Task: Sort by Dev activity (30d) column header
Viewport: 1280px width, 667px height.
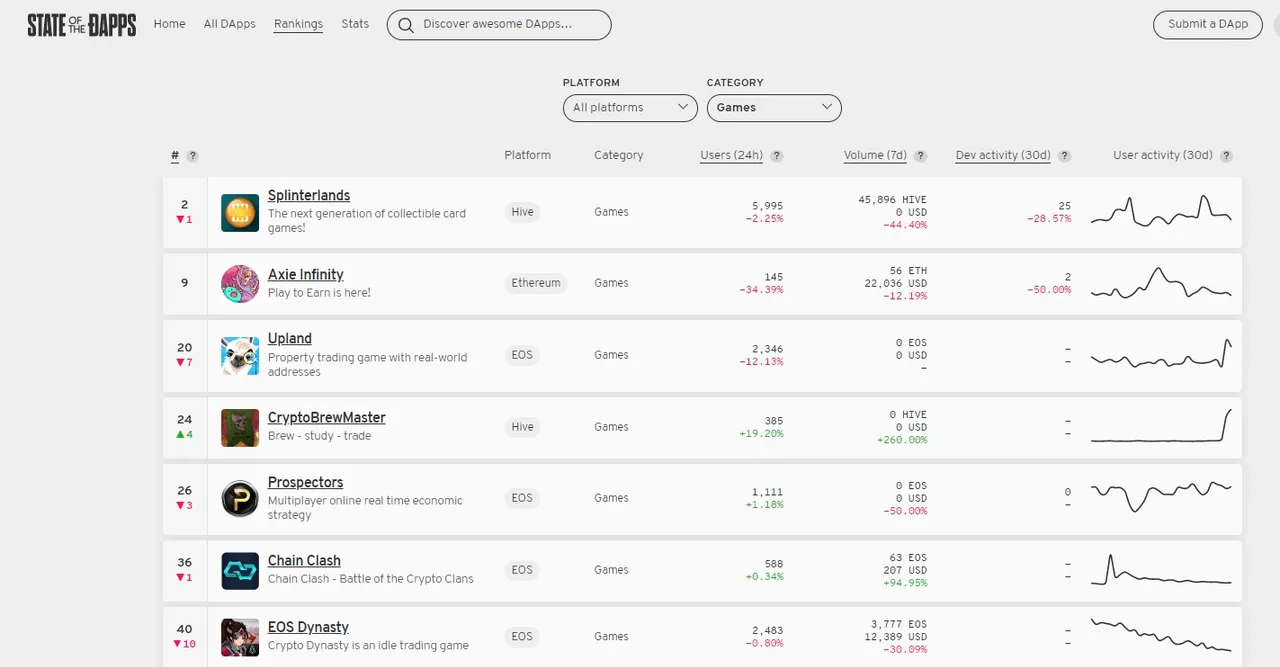Action: coord(1003,155)
